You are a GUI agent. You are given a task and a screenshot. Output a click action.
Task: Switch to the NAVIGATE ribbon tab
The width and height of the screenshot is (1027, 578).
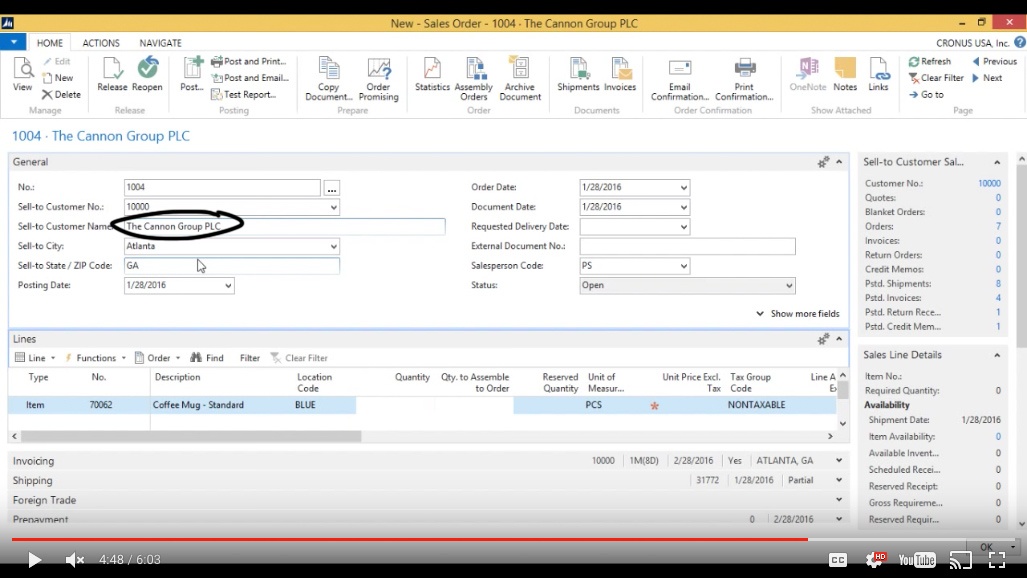click(160, 43)
